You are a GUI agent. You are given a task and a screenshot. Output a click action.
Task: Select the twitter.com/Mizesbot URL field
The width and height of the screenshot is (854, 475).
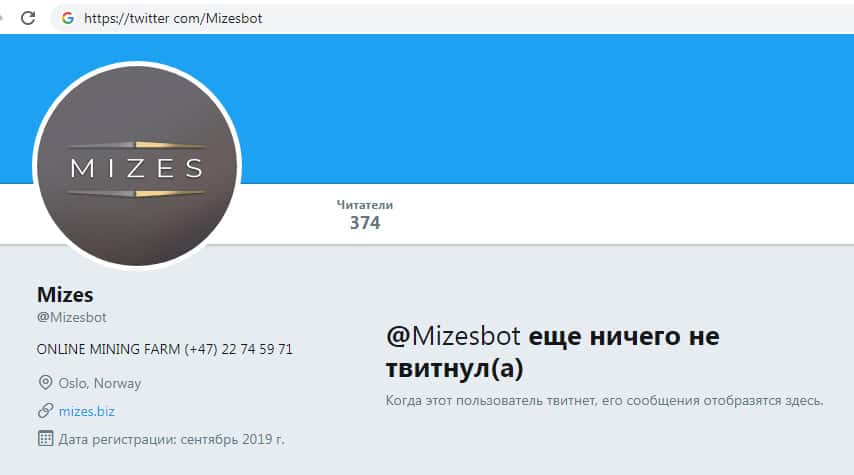(x=452, y=18)
